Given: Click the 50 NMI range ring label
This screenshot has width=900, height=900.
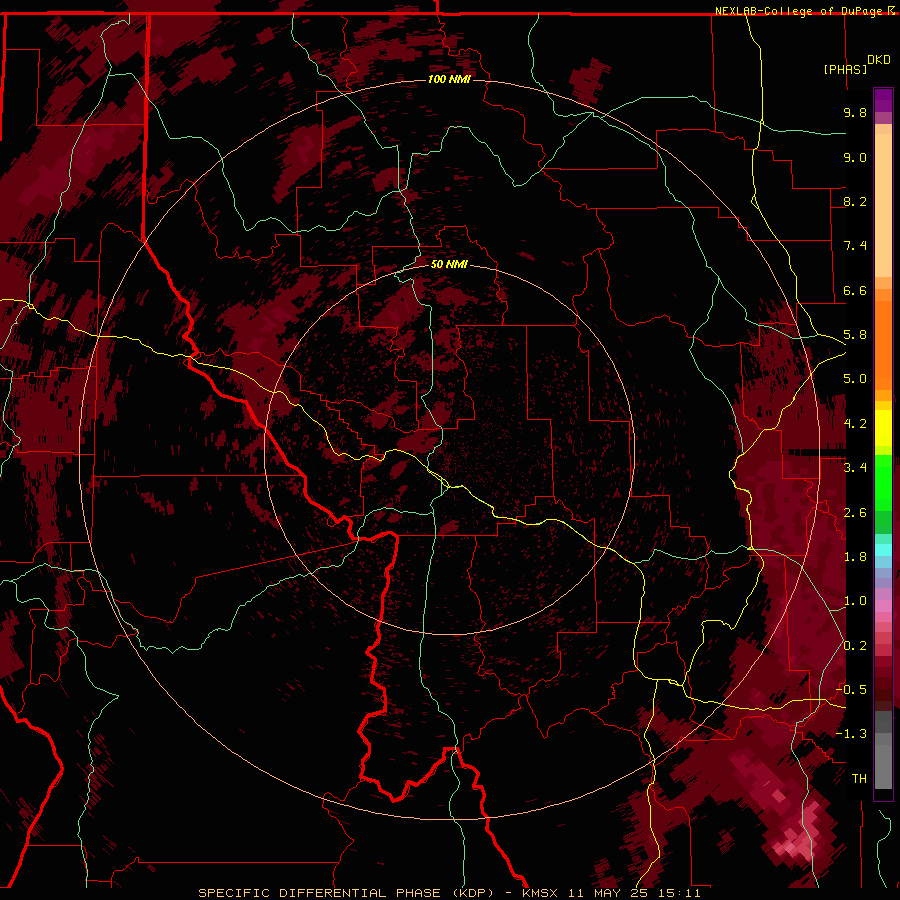Looking at the screenshot, I should click(449, 264).
